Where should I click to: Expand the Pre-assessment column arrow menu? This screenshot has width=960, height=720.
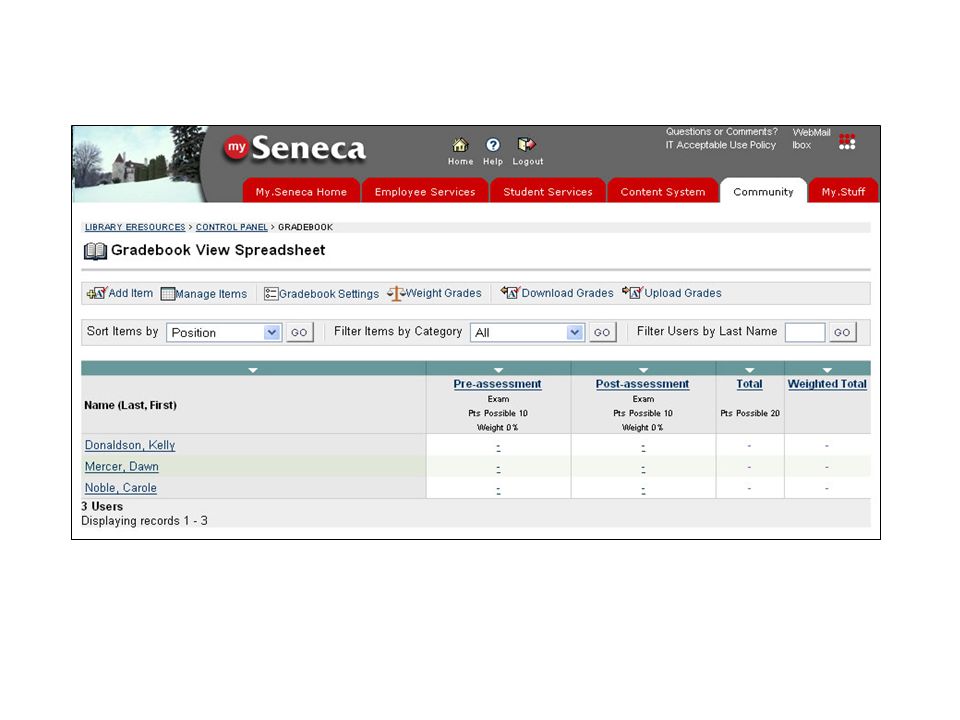point(498,370)
